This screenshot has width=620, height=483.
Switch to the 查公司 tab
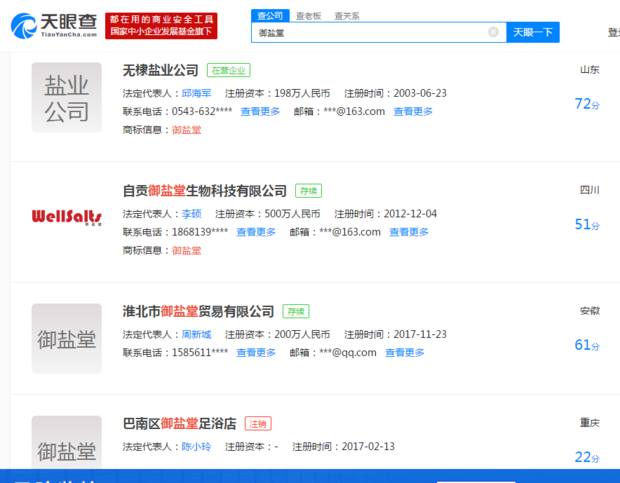point(270,16)
